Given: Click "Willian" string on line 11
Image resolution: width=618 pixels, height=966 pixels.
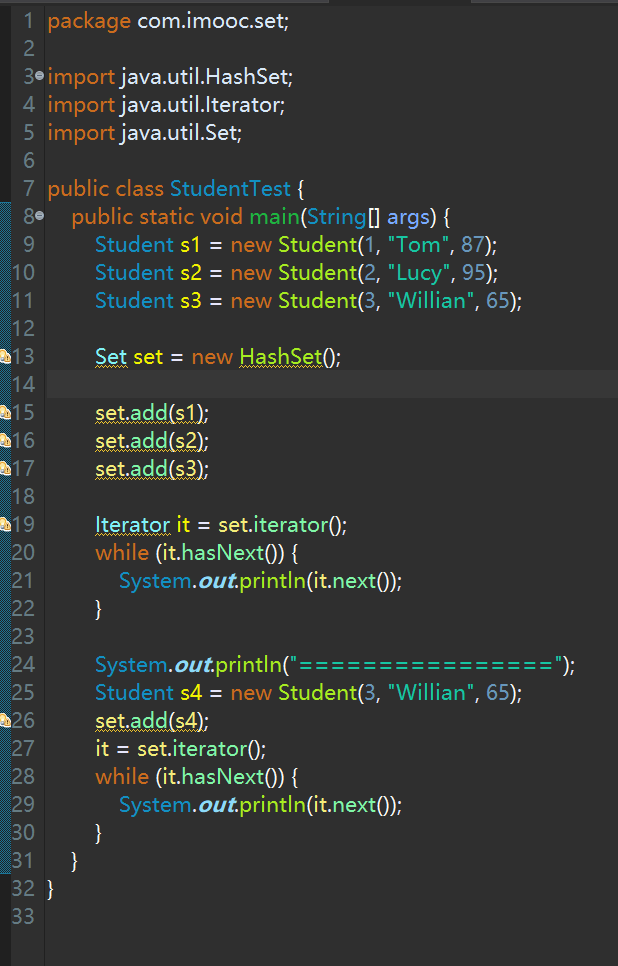Looking at the screenshot, I should click(x=431, y=301).
